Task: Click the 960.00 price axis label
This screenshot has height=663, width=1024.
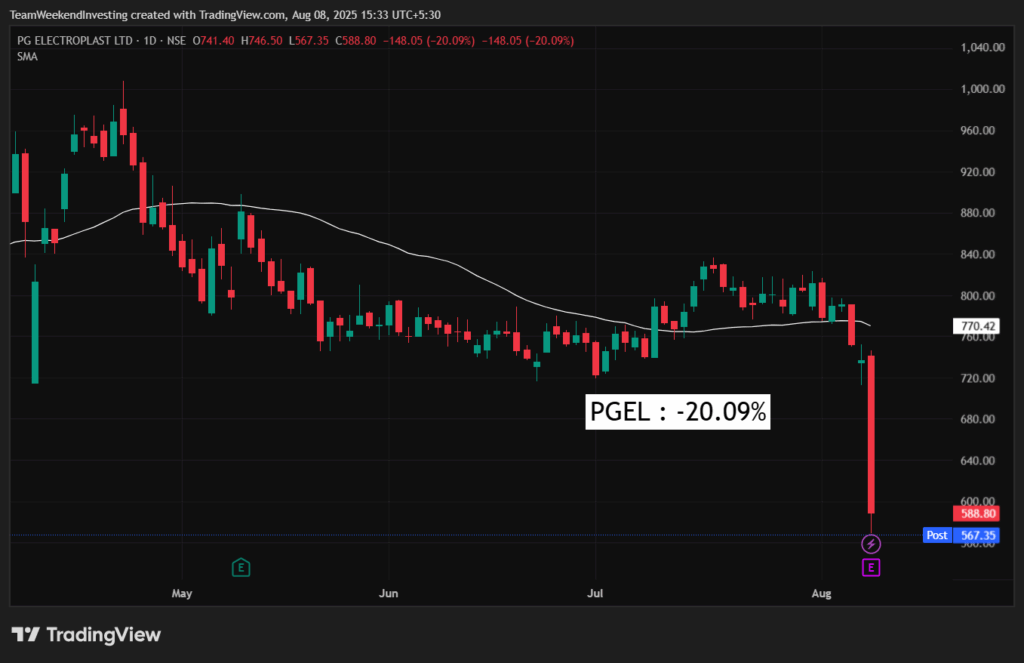Action: pos(978,131)
